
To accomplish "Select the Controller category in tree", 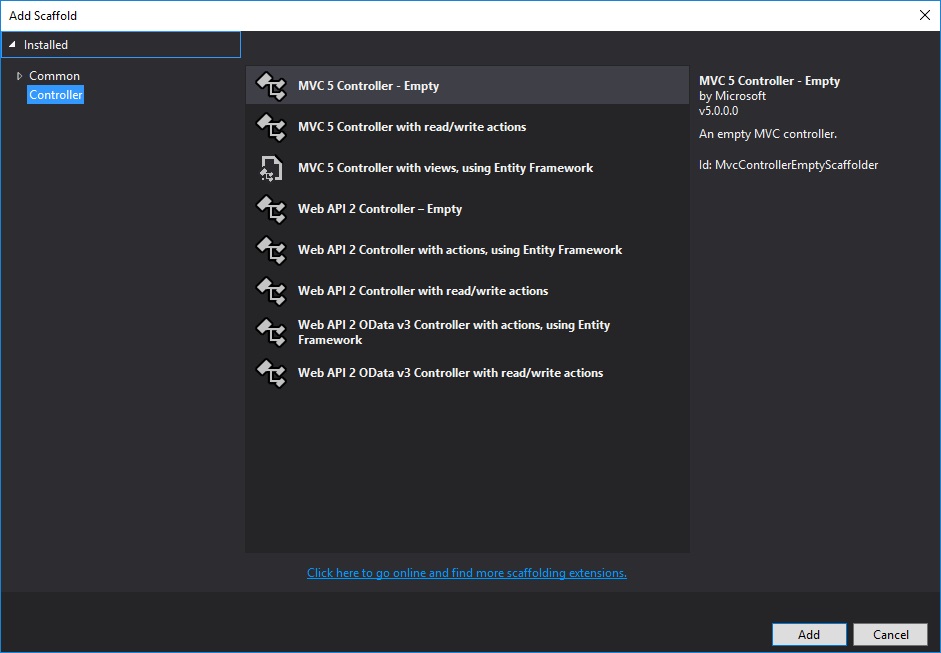I will click(x=56, y=95).
